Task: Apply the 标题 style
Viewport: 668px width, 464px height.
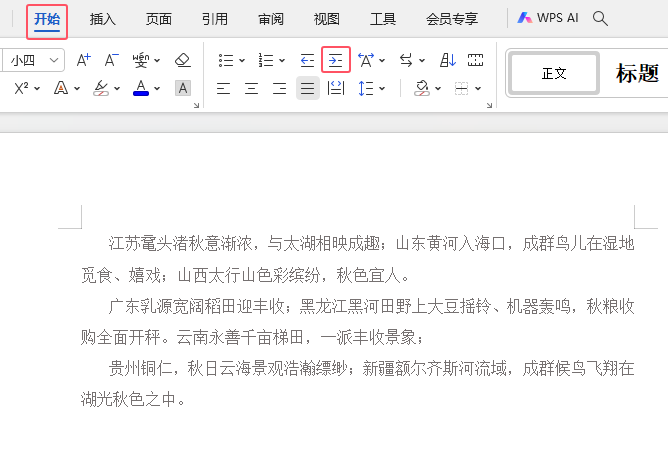Action: pos(637,73)
